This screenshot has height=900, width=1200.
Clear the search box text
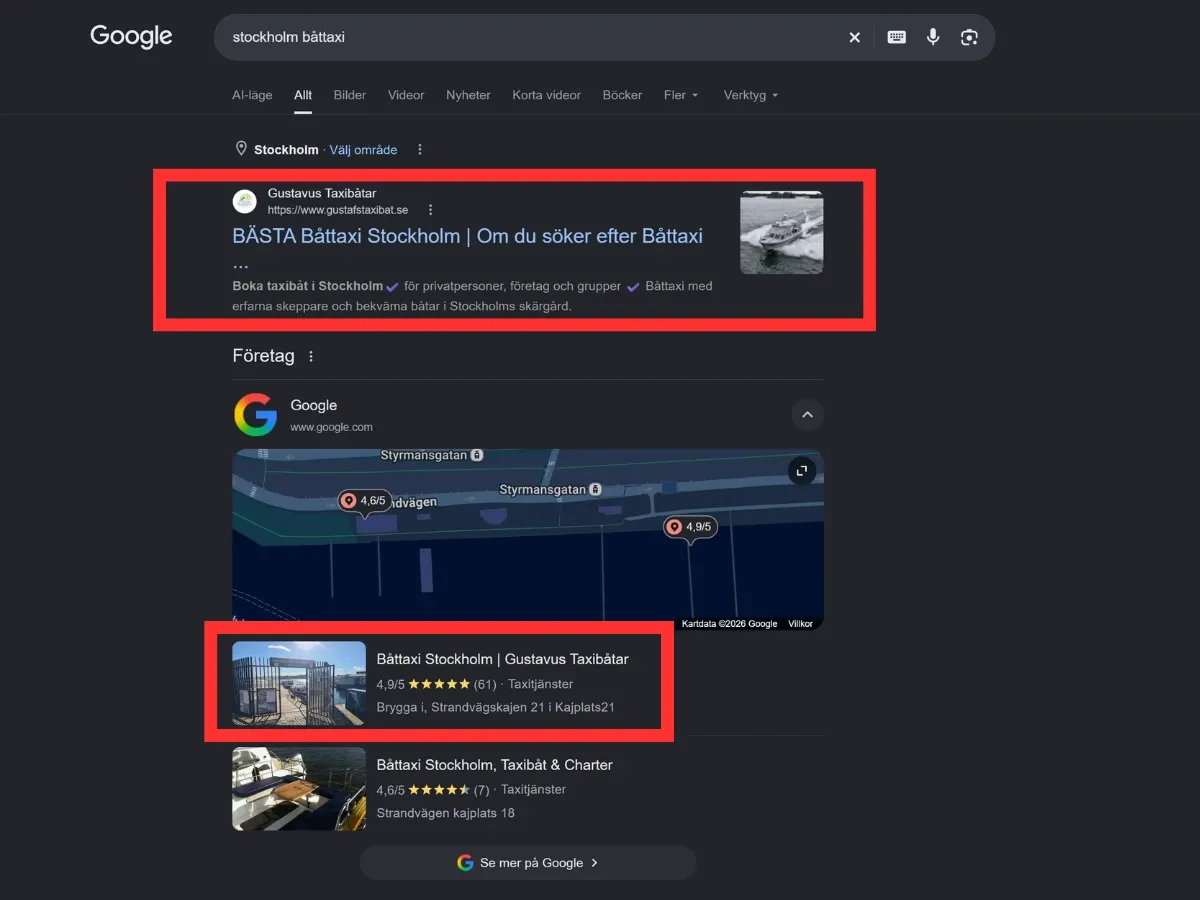pos(854,37)
